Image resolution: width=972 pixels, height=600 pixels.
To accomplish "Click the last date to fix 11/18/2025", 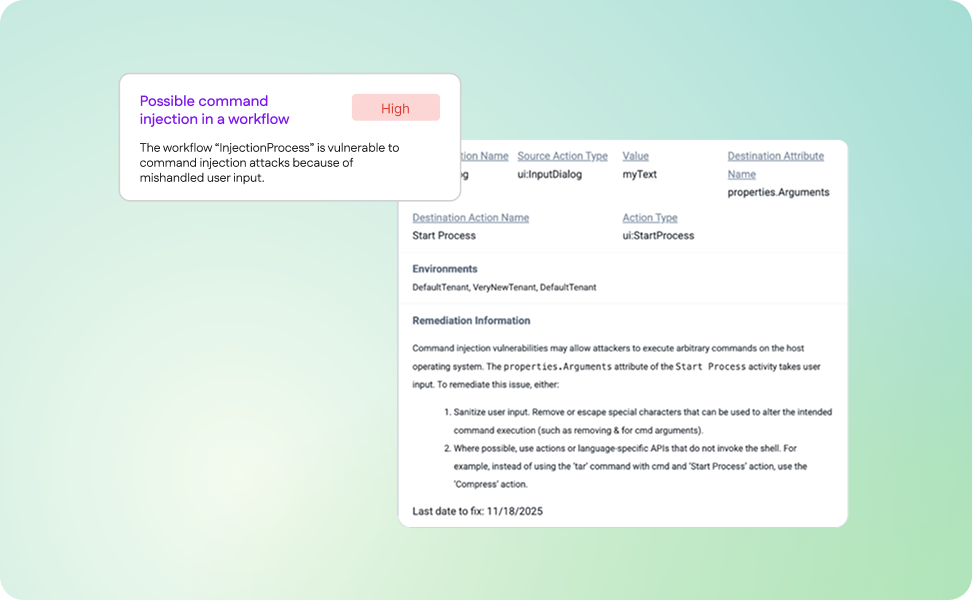I will click(x=477, y=510).
